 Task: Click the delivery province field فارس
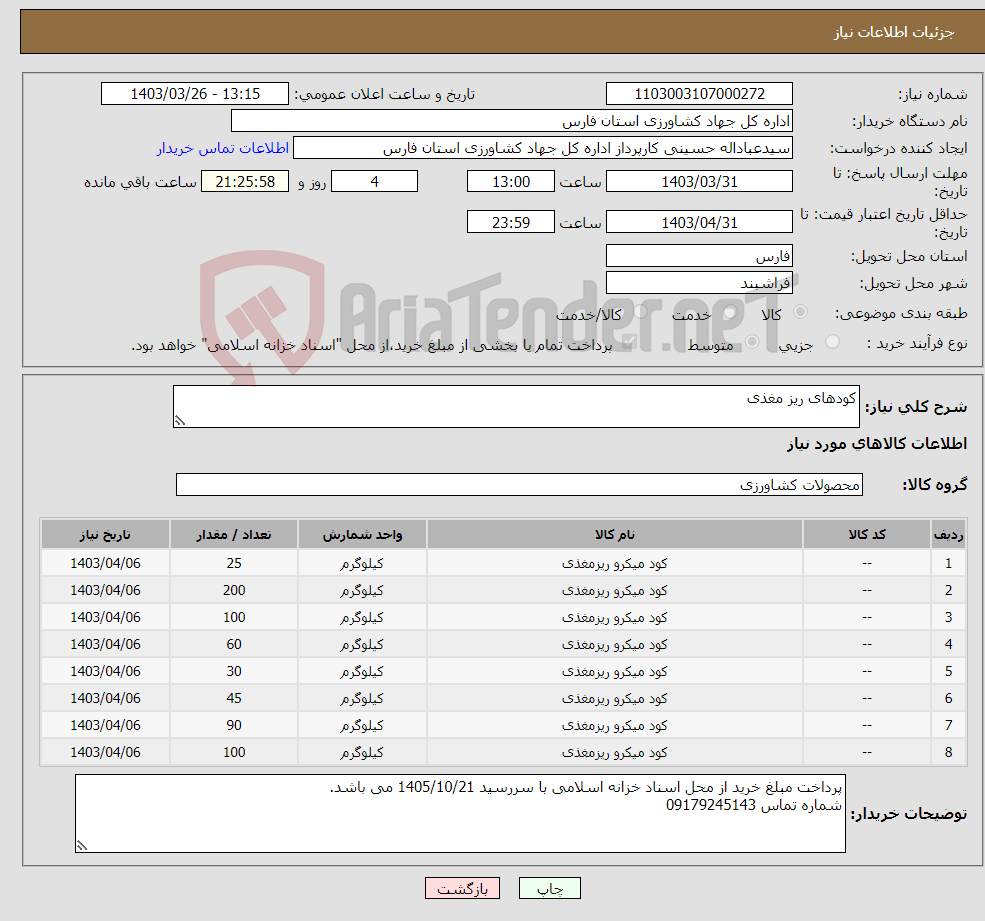point(699,256)
